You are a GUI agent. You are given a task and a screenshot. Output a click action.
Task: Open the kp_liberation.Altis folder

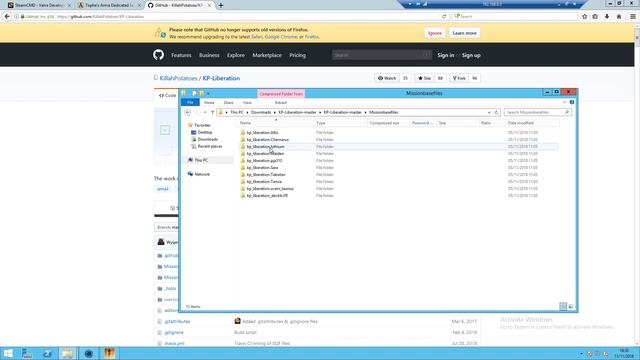click(x=262, y=133)
